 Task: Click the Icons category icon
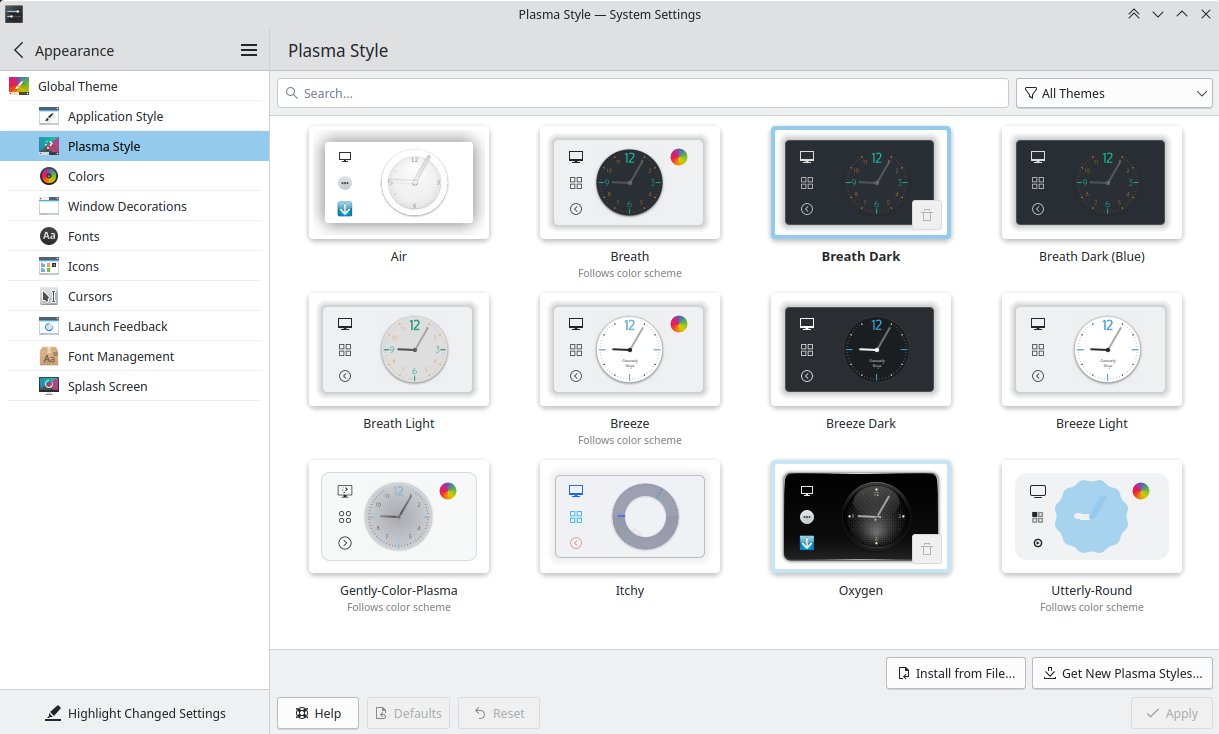49,266
